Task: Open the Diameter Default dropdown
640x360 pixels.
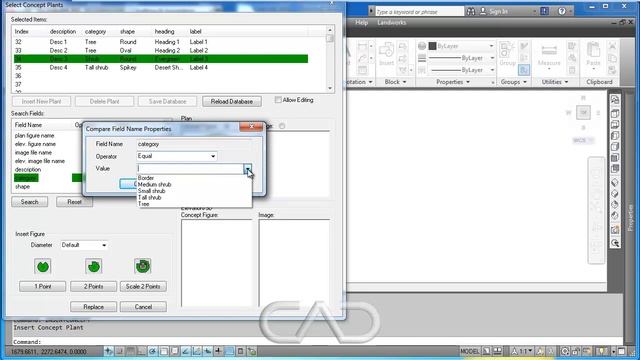Action: tap(104, 245)
